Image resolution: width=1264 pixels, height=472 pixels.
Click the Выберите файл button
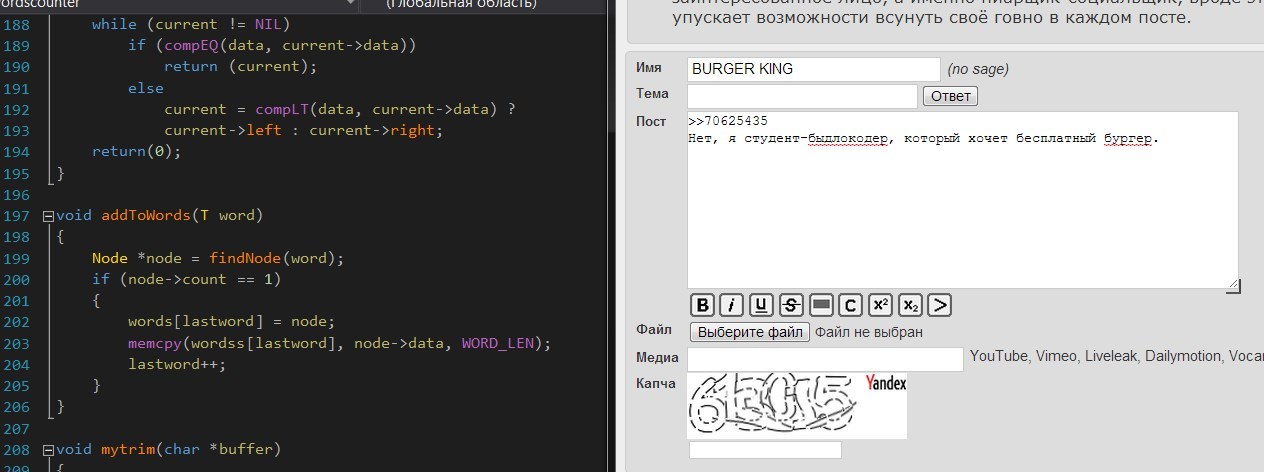[750, 331]
